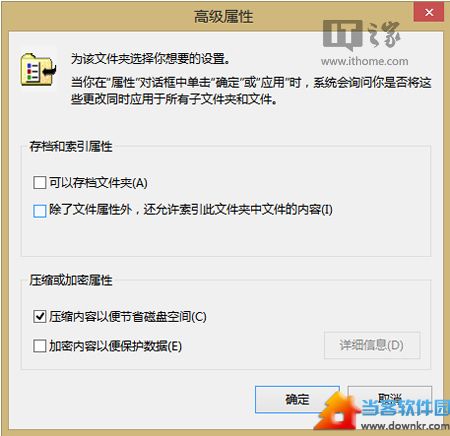Click the 压缩或加密属性 group heading
The image size is (450, 436).
coord(71,280)
